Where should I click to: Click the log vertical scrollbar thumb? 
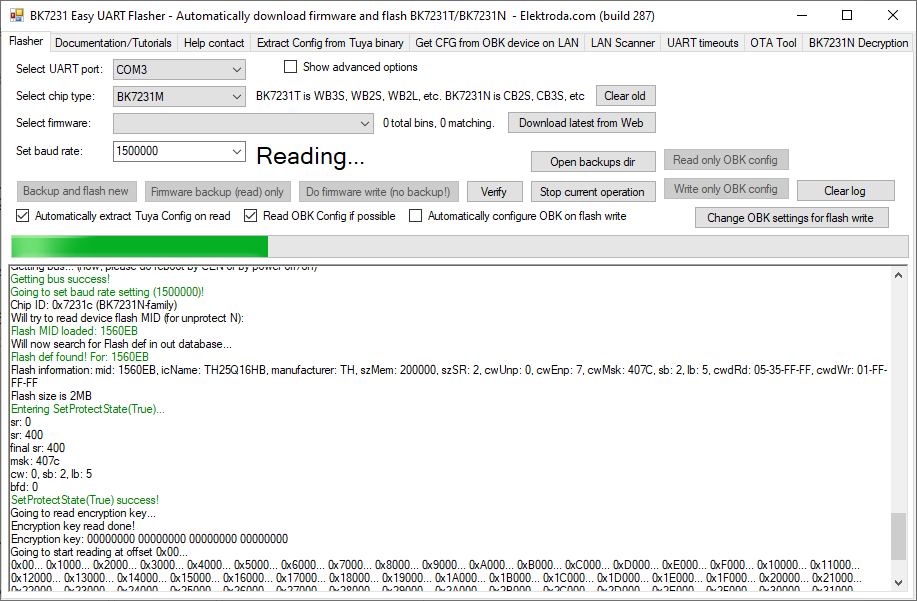pos(898,536)
